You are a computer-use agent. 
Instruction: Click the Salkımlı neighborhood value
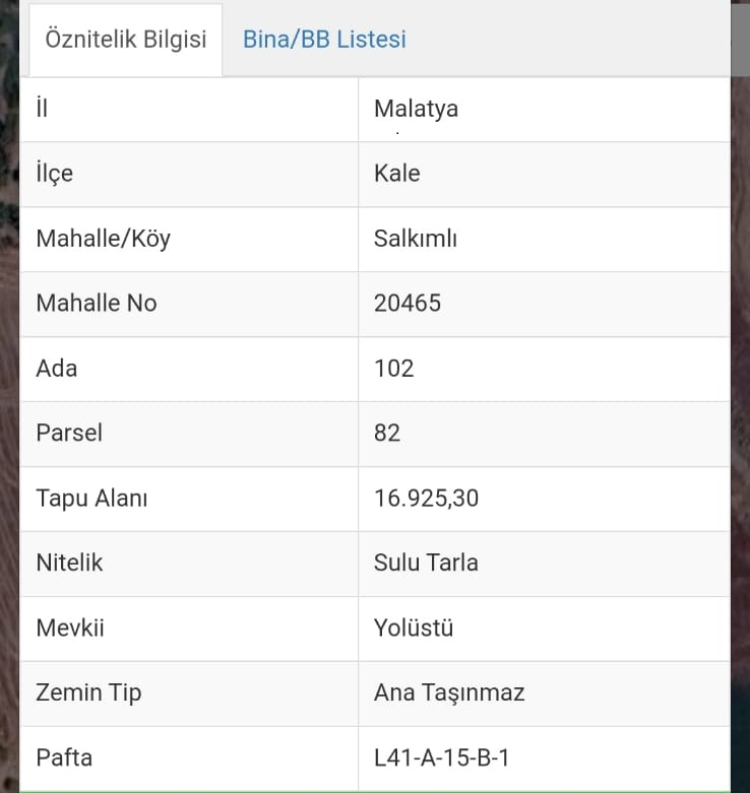[x=415, y=239]
